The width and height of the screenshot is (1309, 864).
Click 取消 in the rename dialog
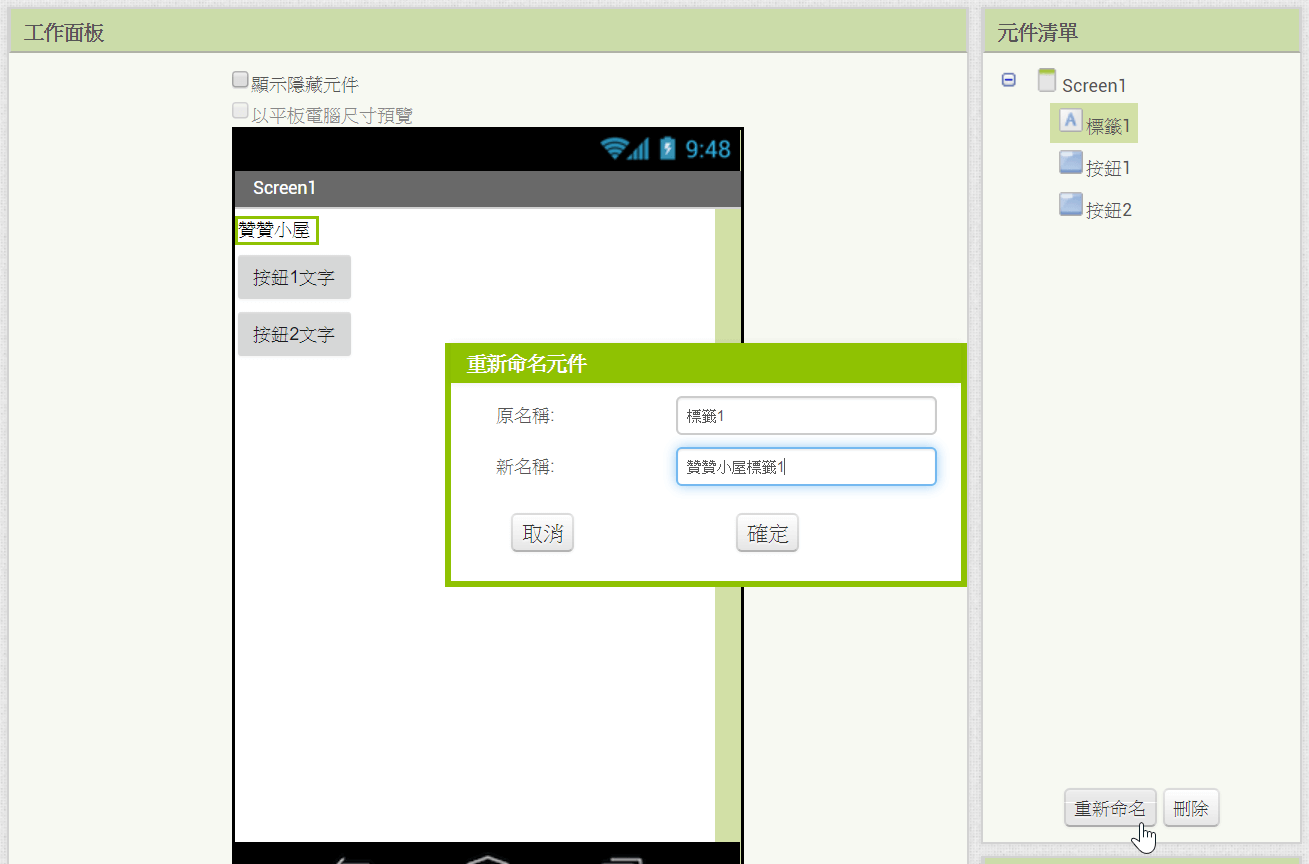coord(542,533)
